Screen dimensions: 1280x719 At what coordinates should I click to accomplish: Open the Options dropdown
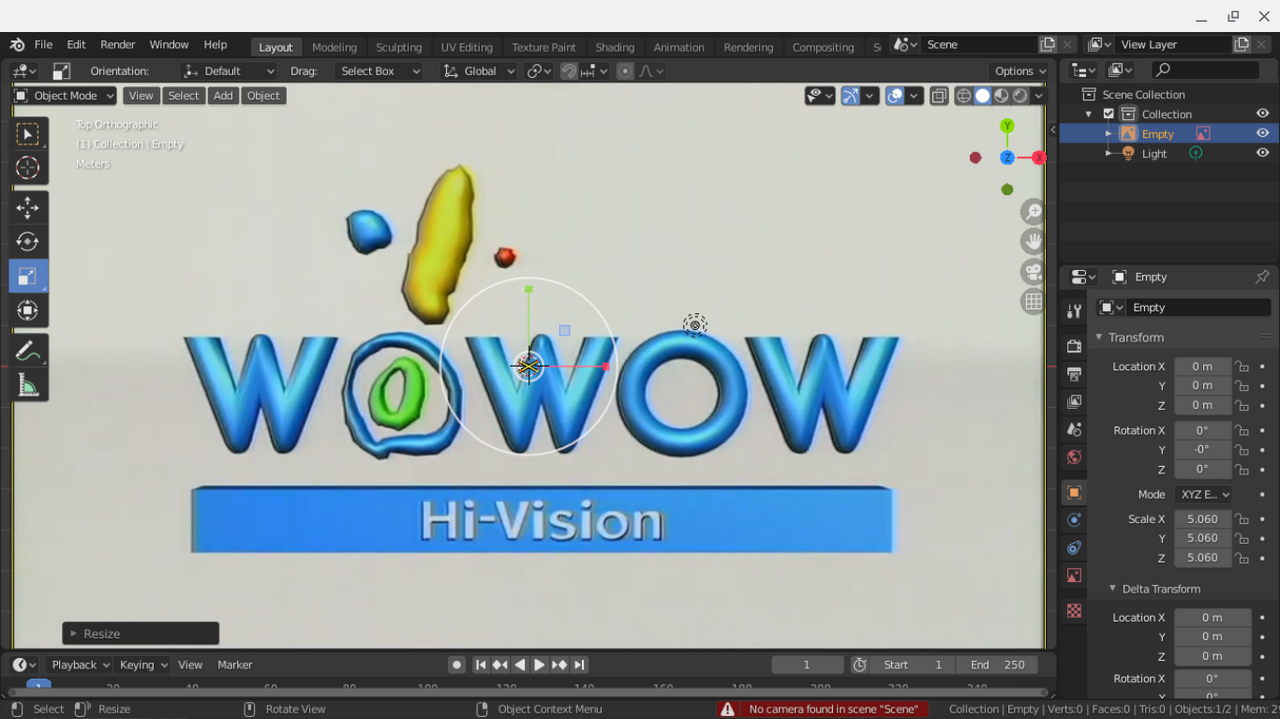coord(1020,71)
